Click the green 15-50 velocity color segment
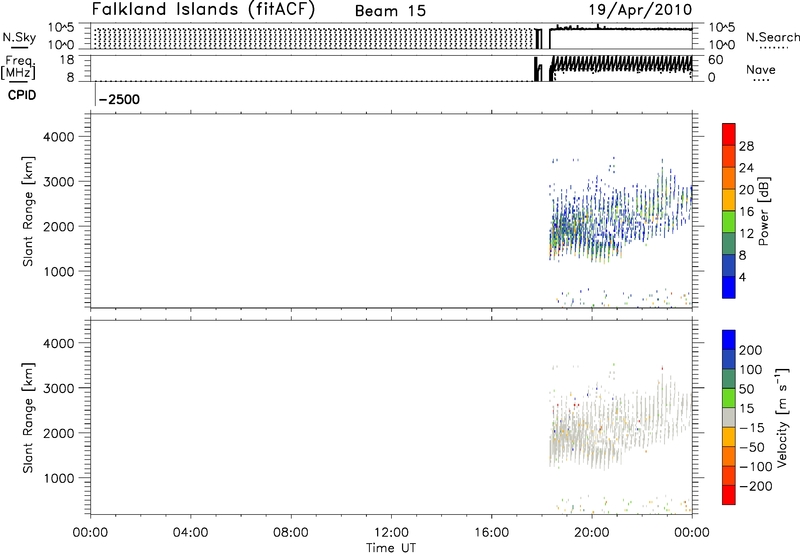The width and height of the screenshot is (800, 554). click(729, 398)
